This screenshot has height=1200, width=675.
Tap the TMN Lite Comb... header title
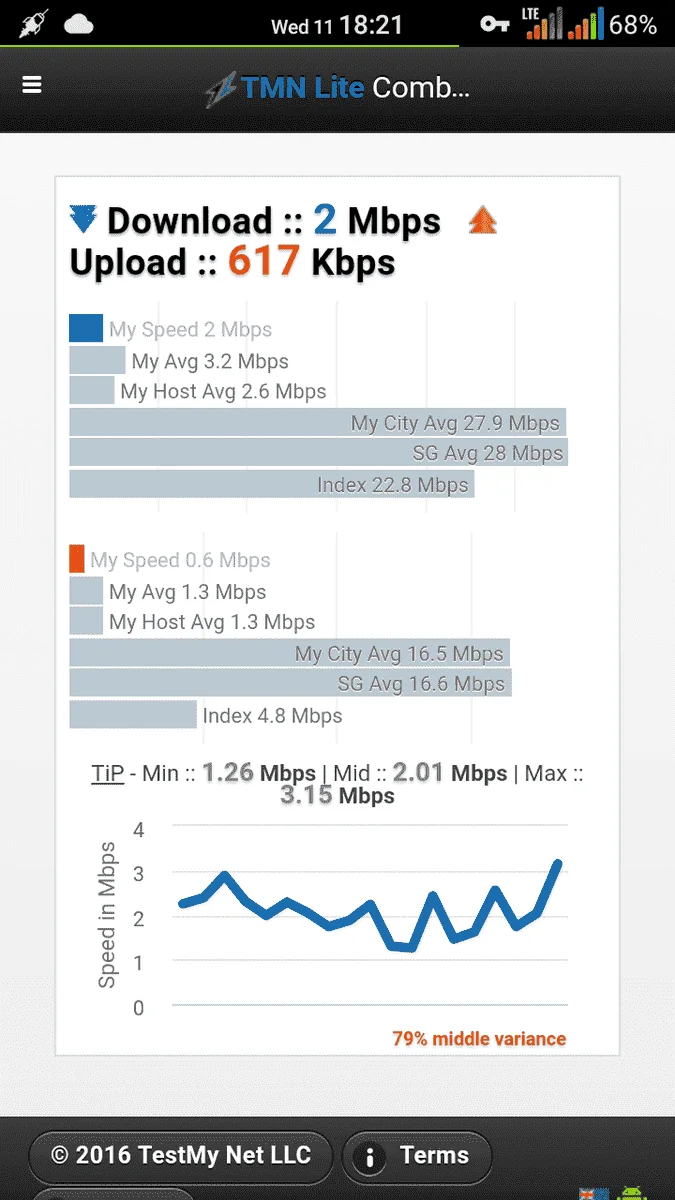pos(337,88)
